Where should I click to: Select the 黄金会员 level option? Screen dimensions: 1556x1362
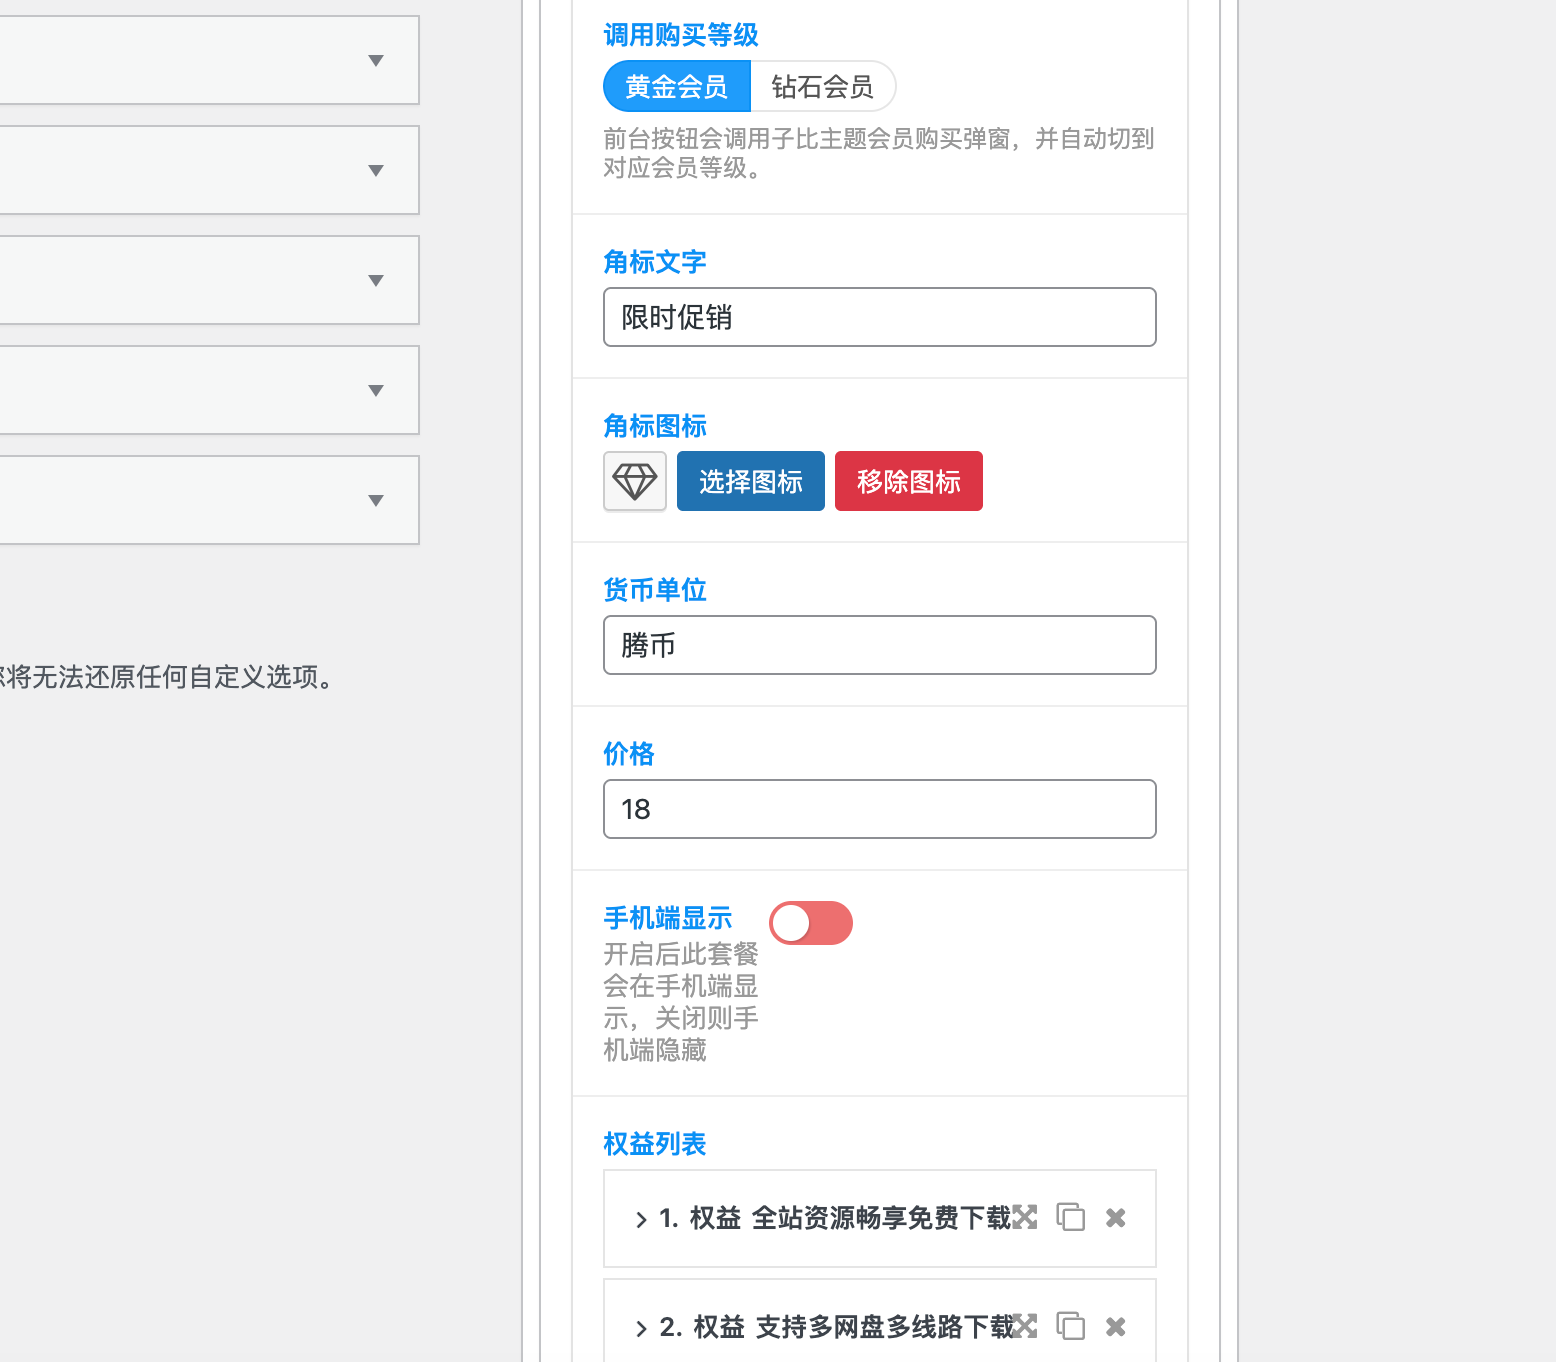point(677,86)
